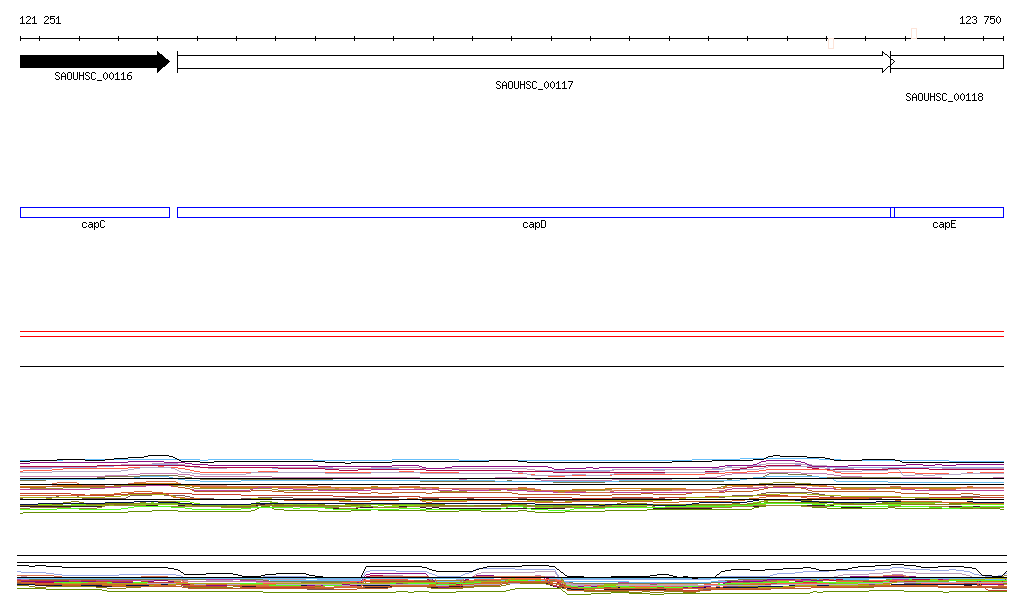Click the start coordinate 121 251
The image size is (1024, 611).
(x=40, y=20)
